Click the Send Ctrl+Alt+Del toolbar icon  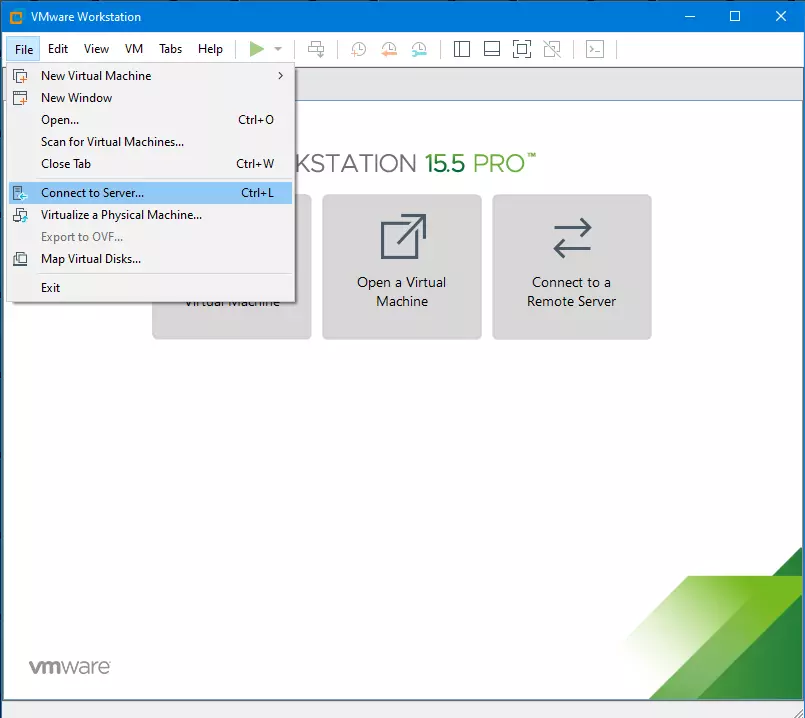pyautogui.click(x=316, y=49)
